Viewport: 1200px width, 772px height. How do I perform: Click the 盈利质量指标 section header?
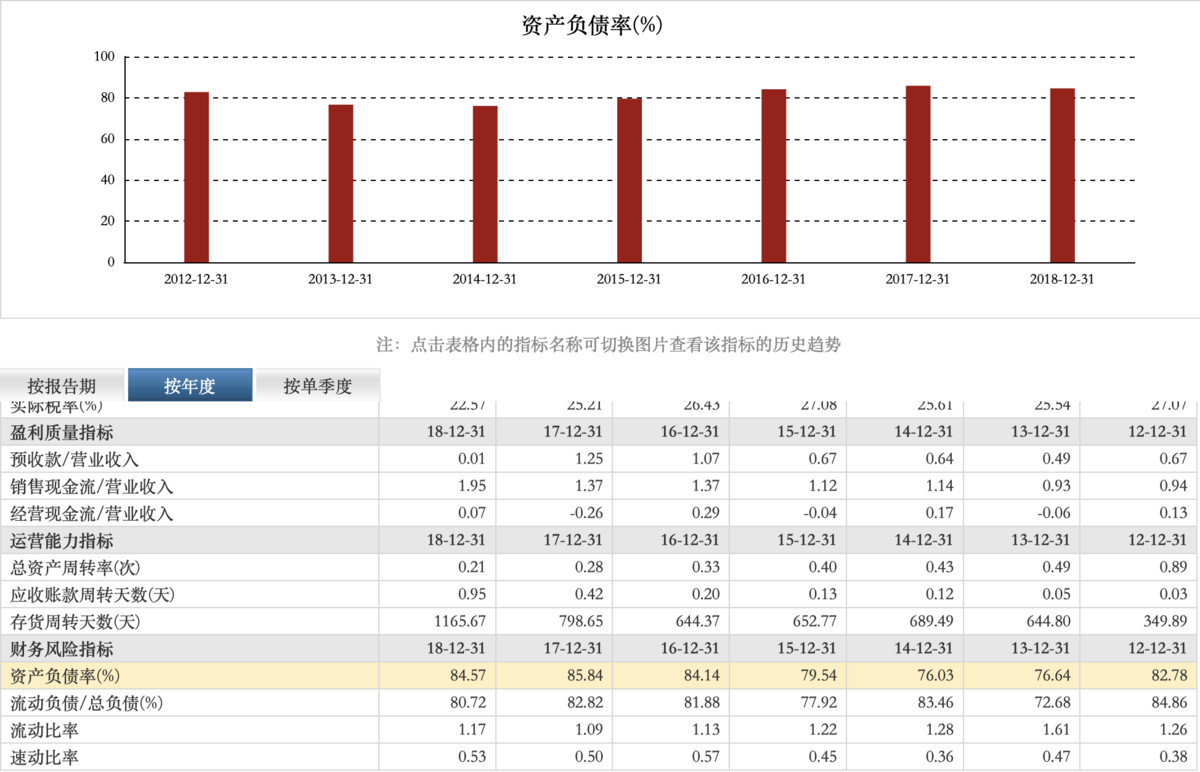tap(62, 433)
